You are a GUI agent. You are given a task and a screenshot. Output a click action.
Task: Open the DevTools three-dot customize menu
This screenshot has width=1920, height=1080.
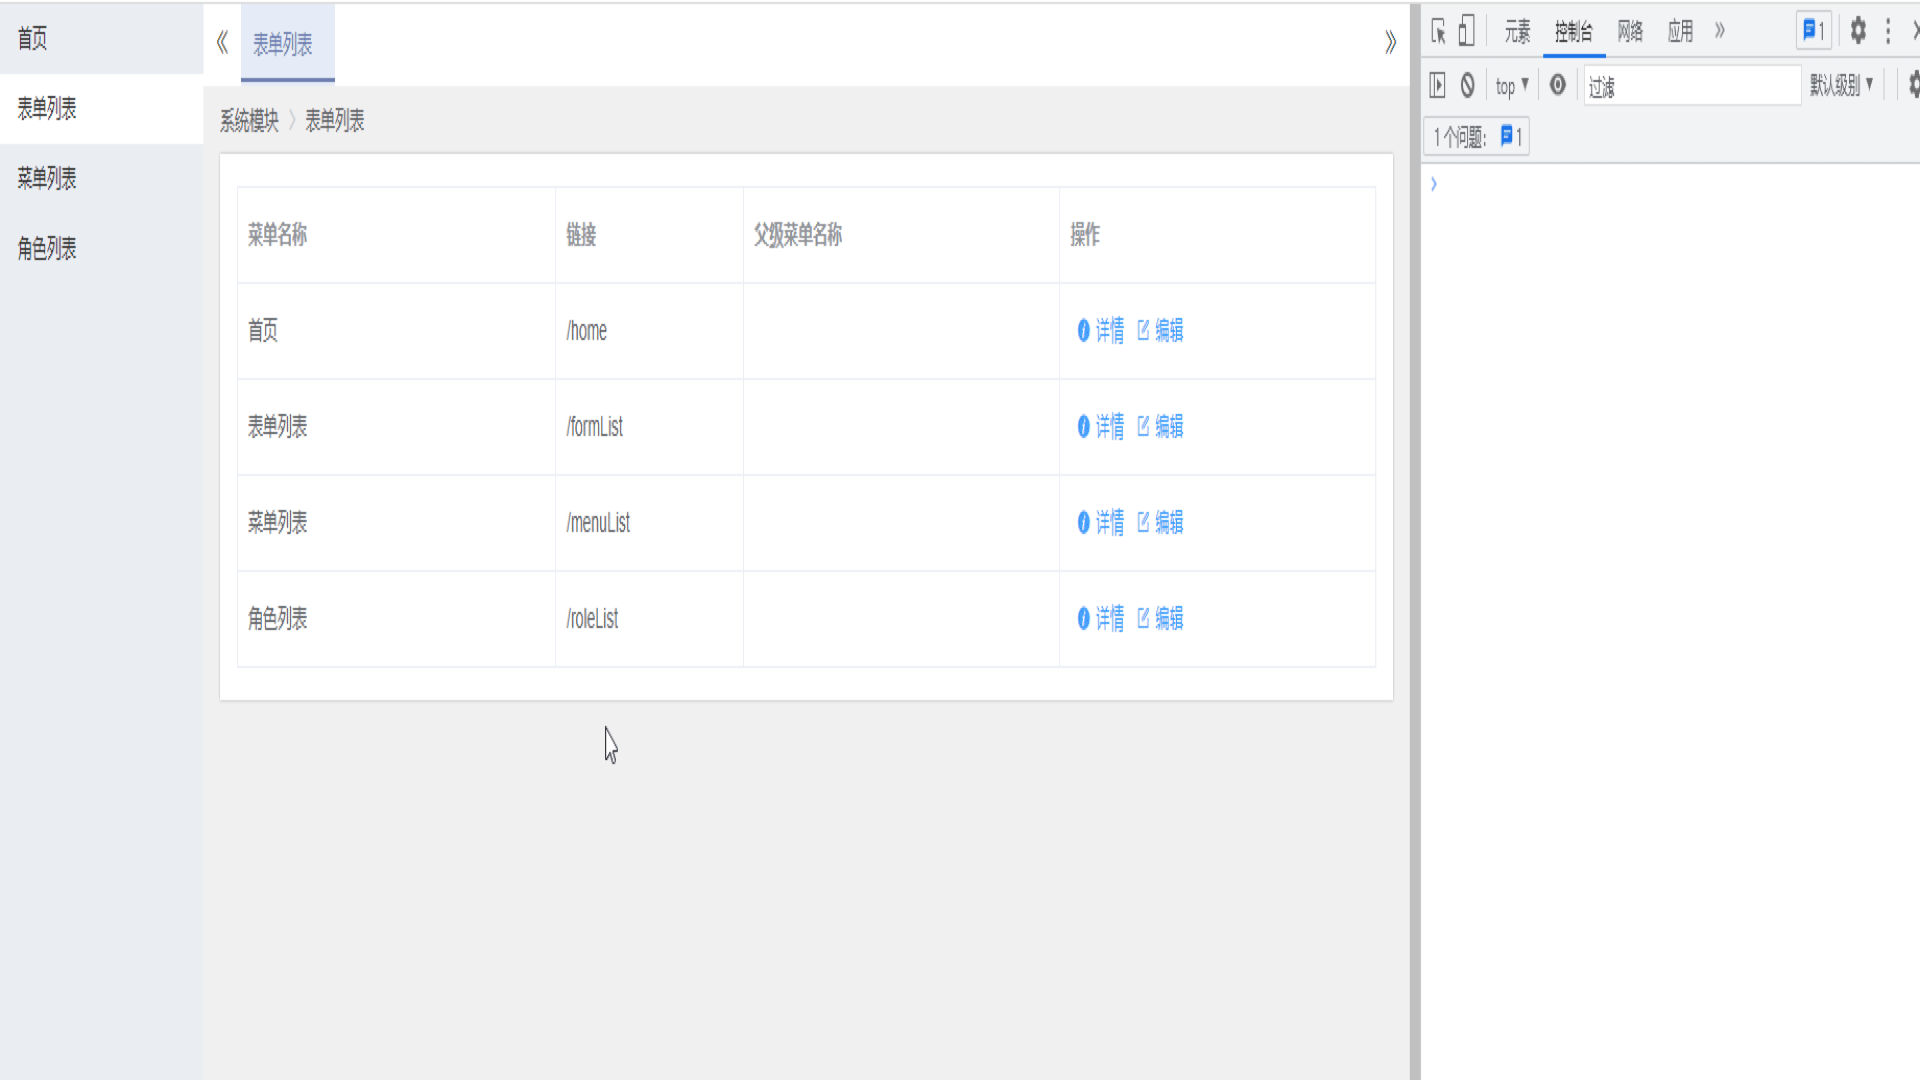[1888, 31]
